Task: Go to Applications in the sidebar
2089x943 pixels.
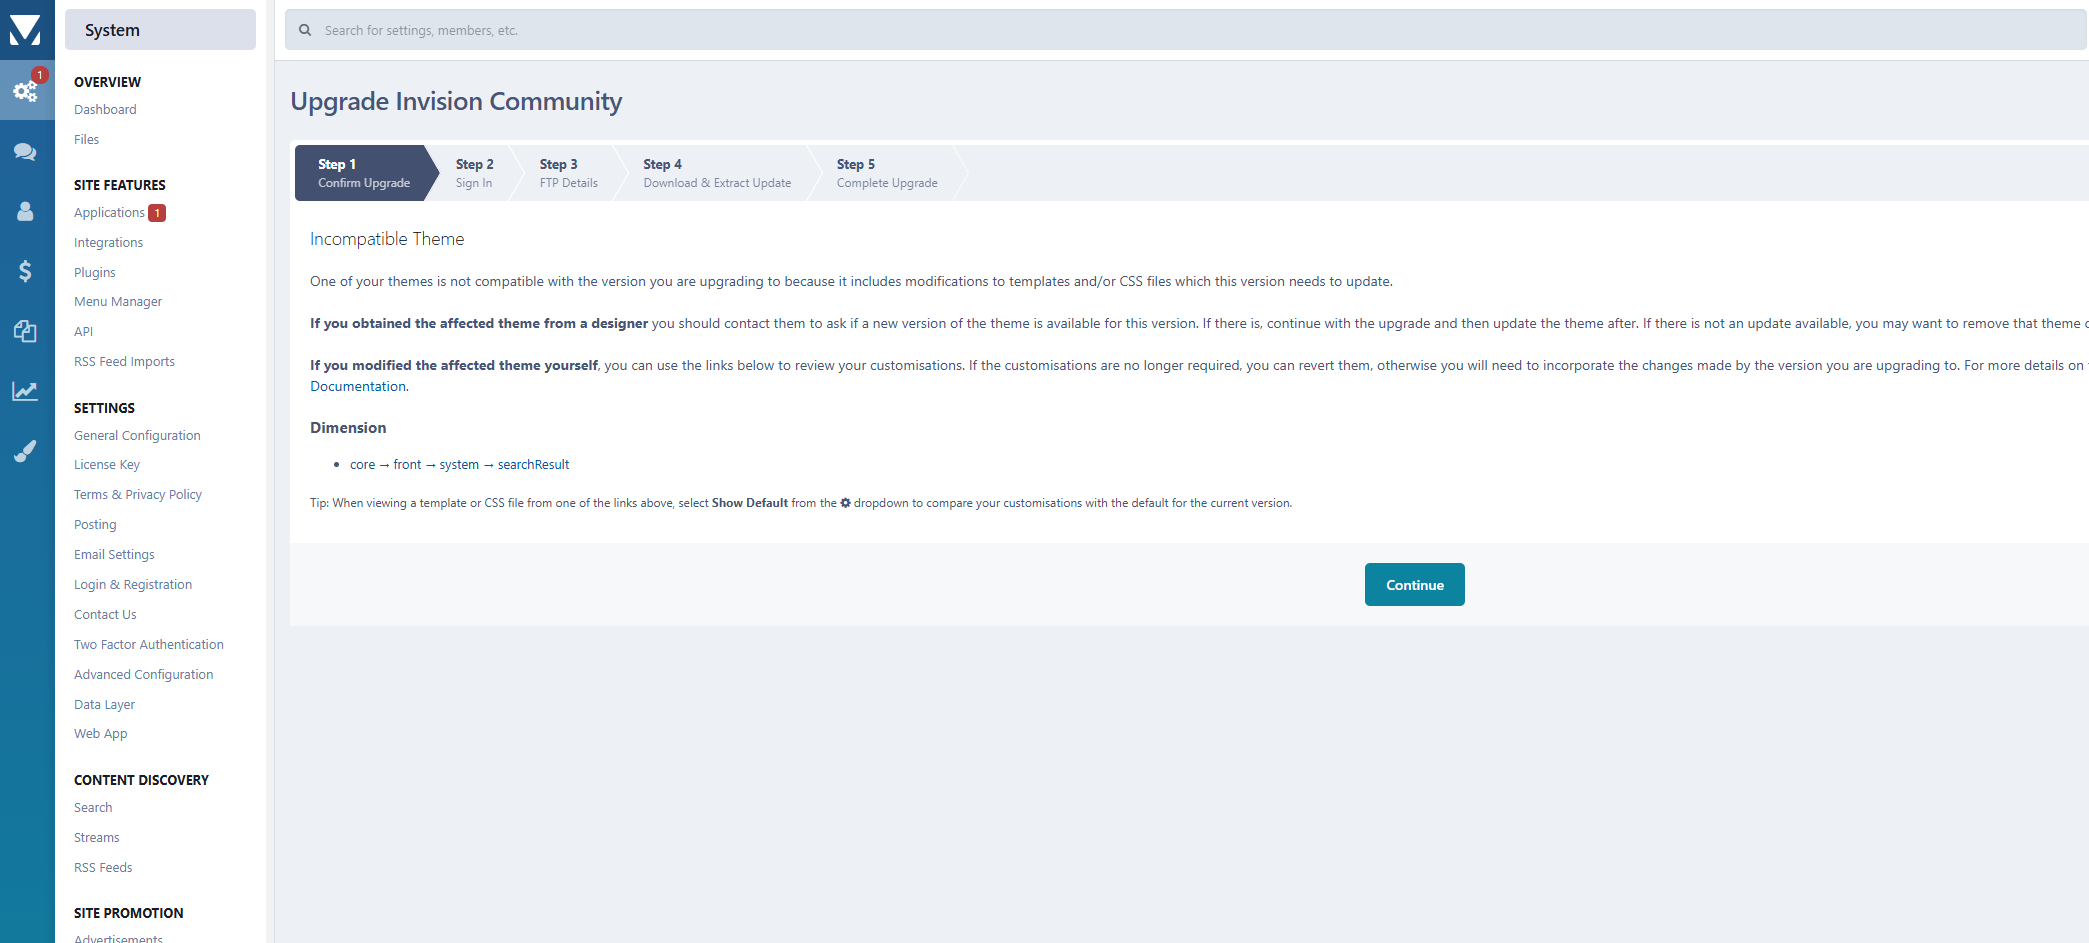Action: point(109,213)
